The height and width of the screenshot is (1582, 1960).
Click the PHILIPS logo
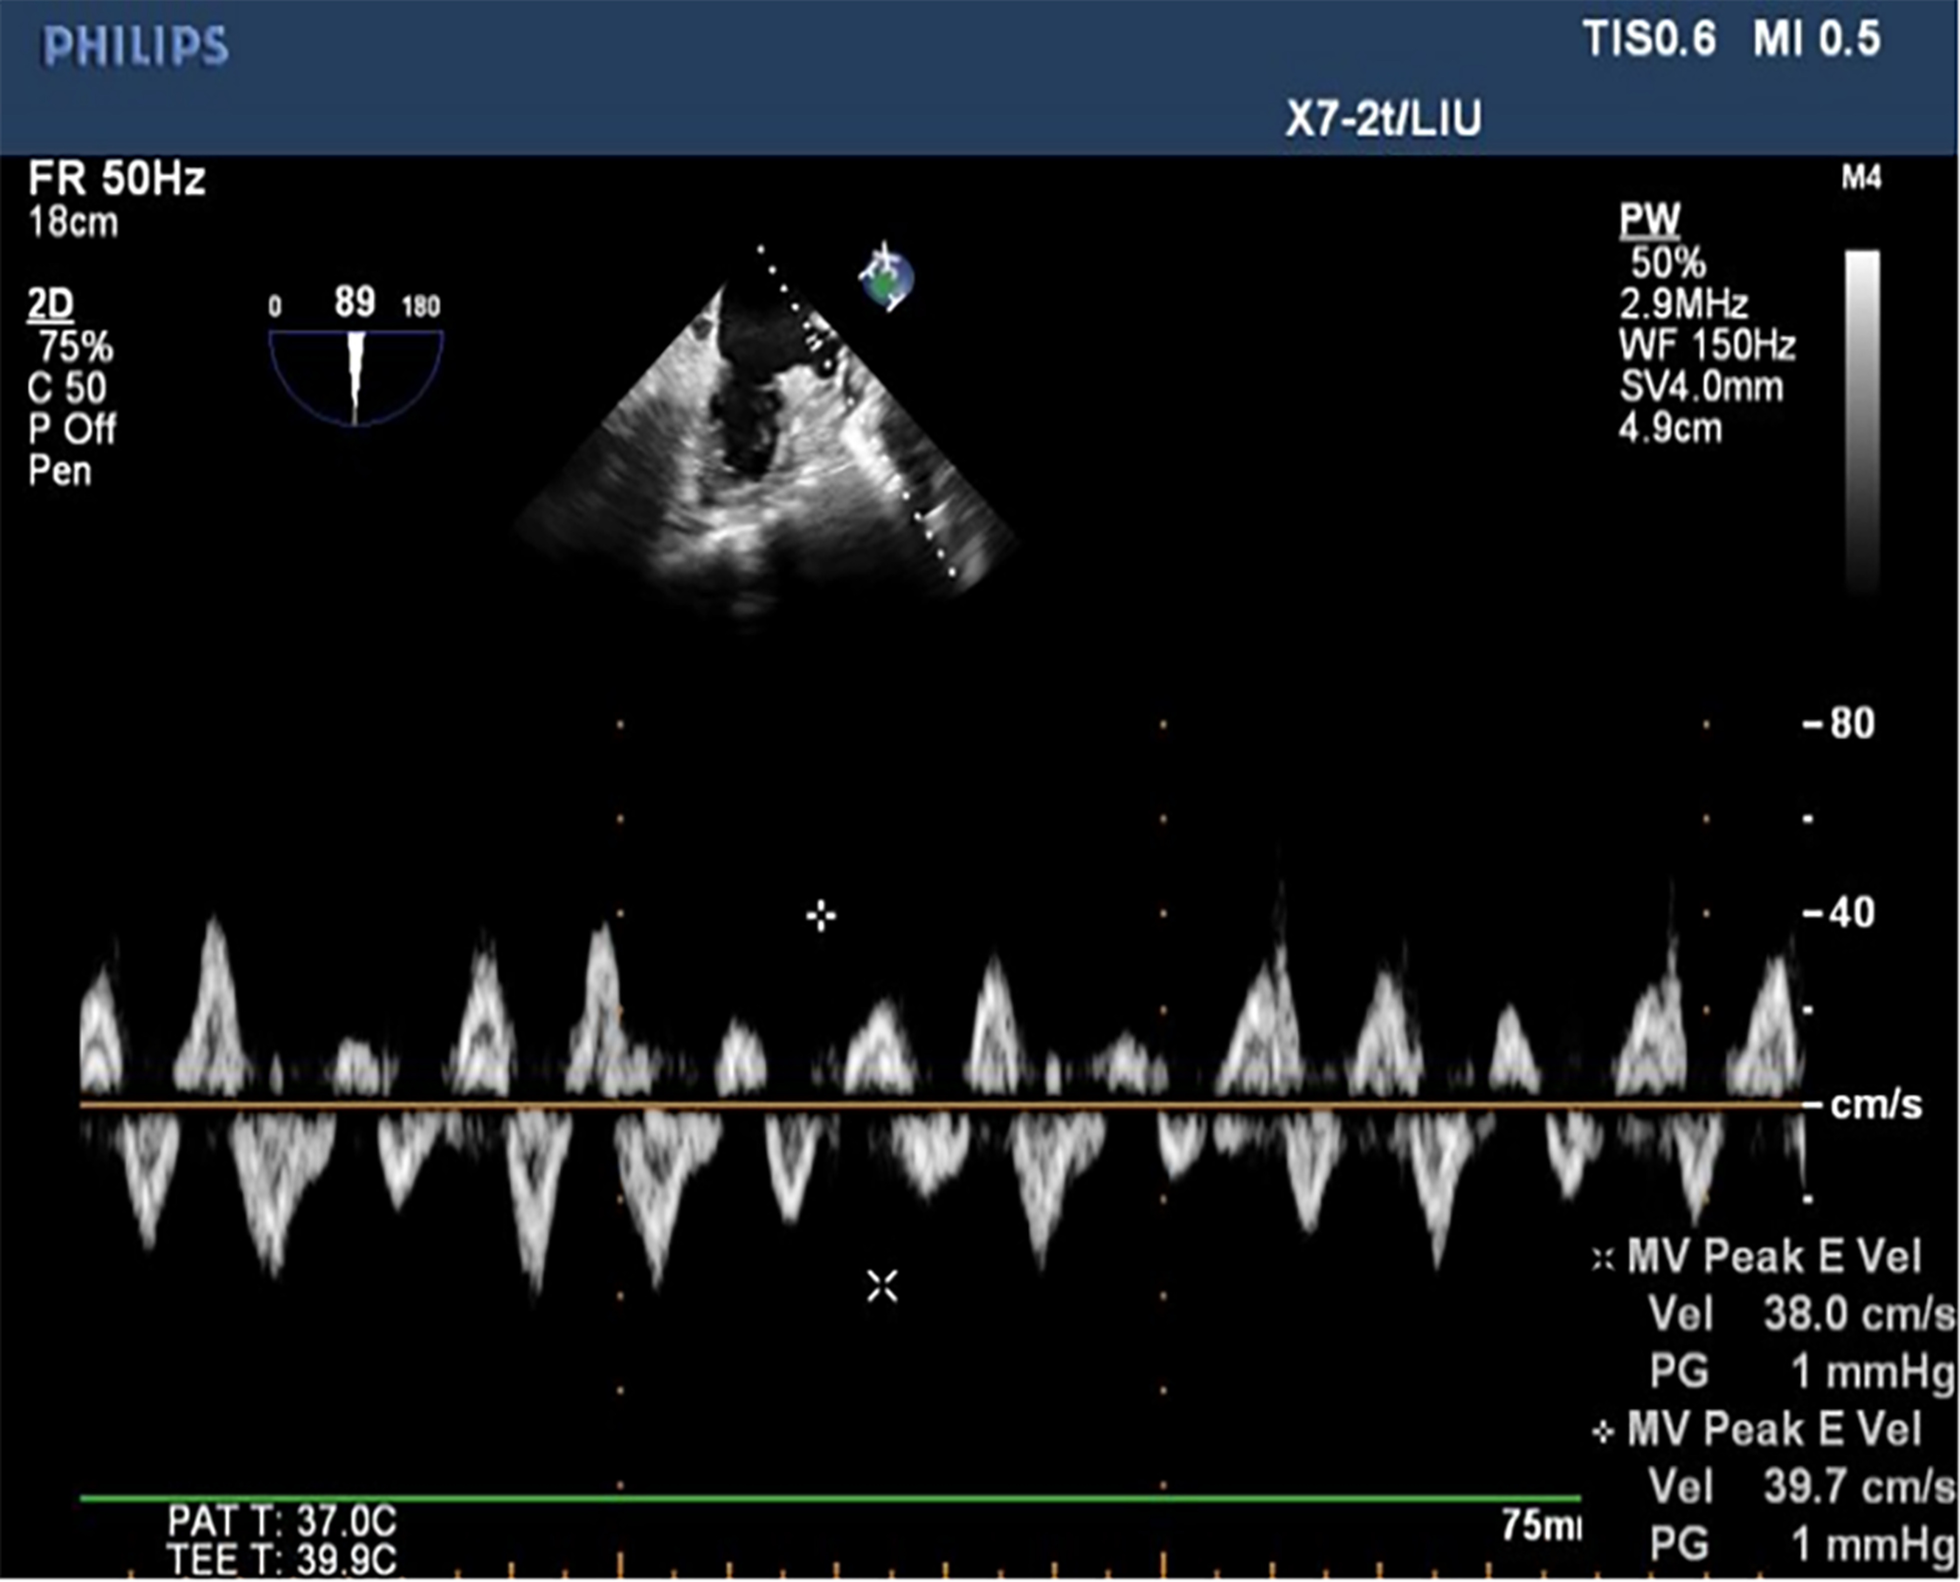point(135,46)
